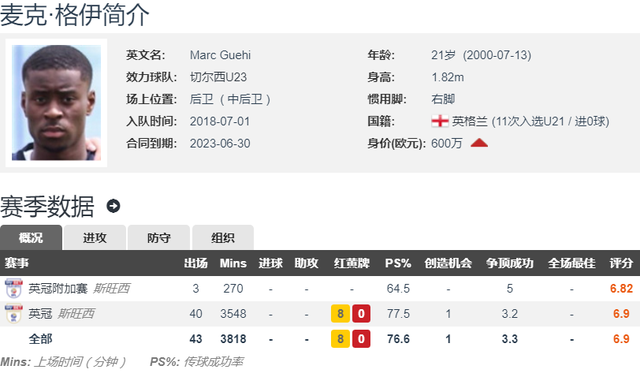Open the 斯旺西 link in 英冠 row
The width and height of the screenshot is (640, 377).
[76, 313]
